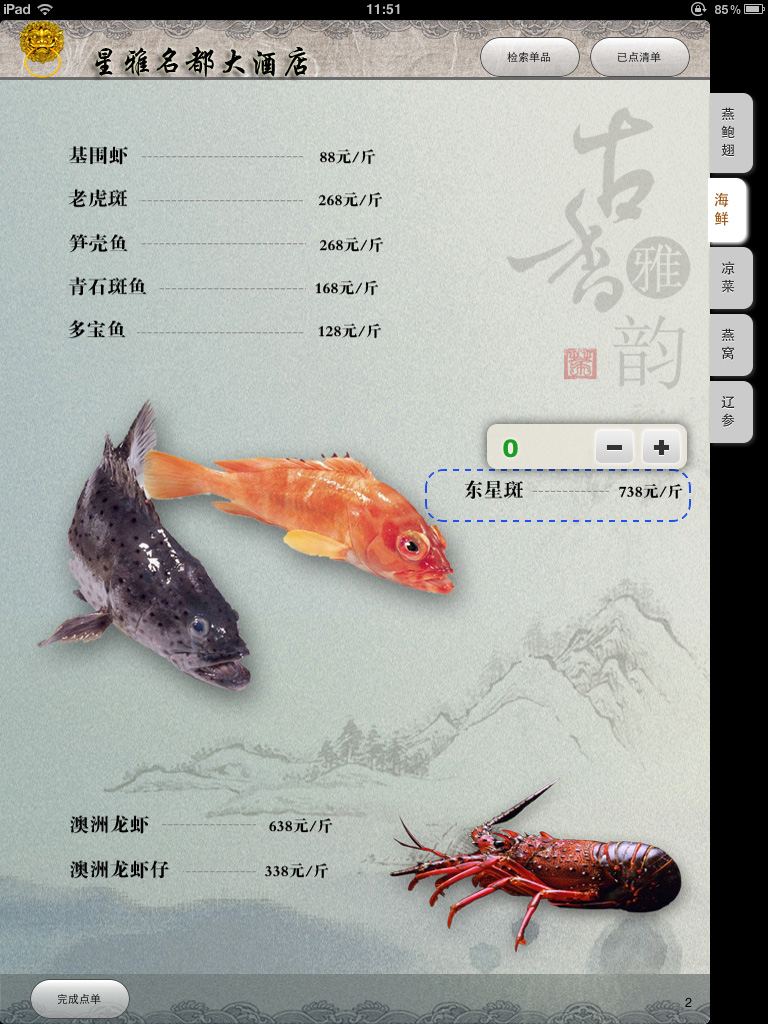This screenshot has height=1024, width=768.
Task: Open the 检索单品 search button
Action: [x=529, y=58]
